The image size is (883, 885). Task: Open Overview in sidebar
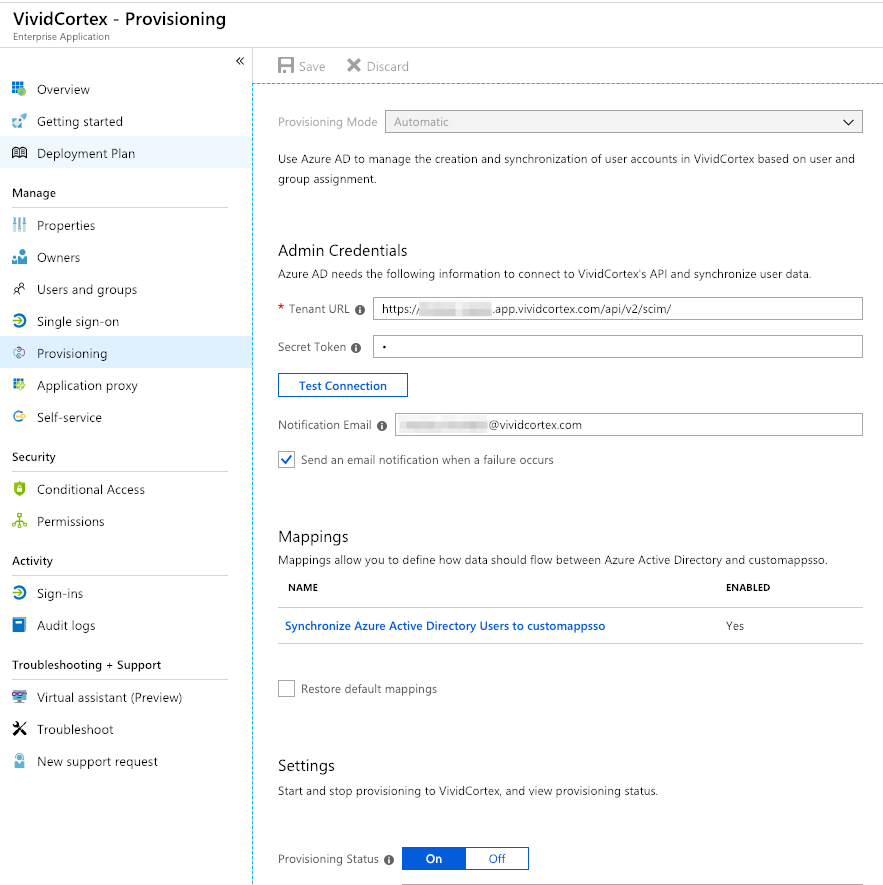63,89
